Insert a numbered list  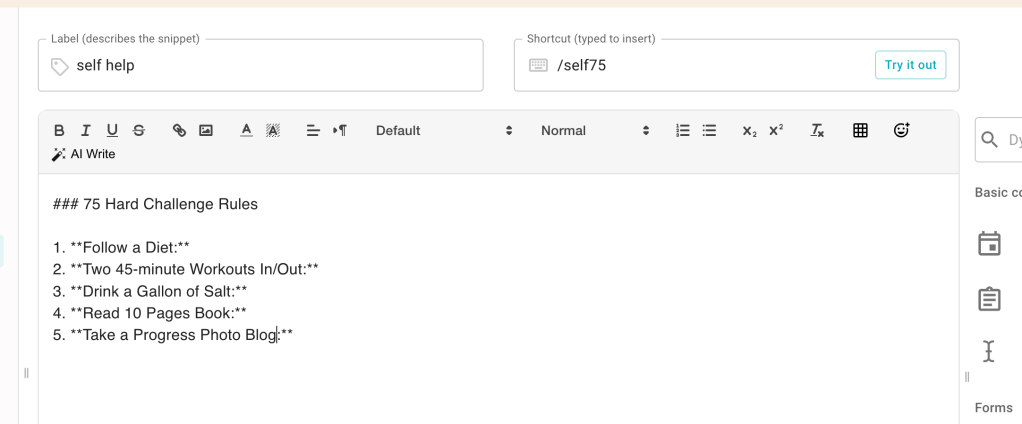[x=682, y=130]
